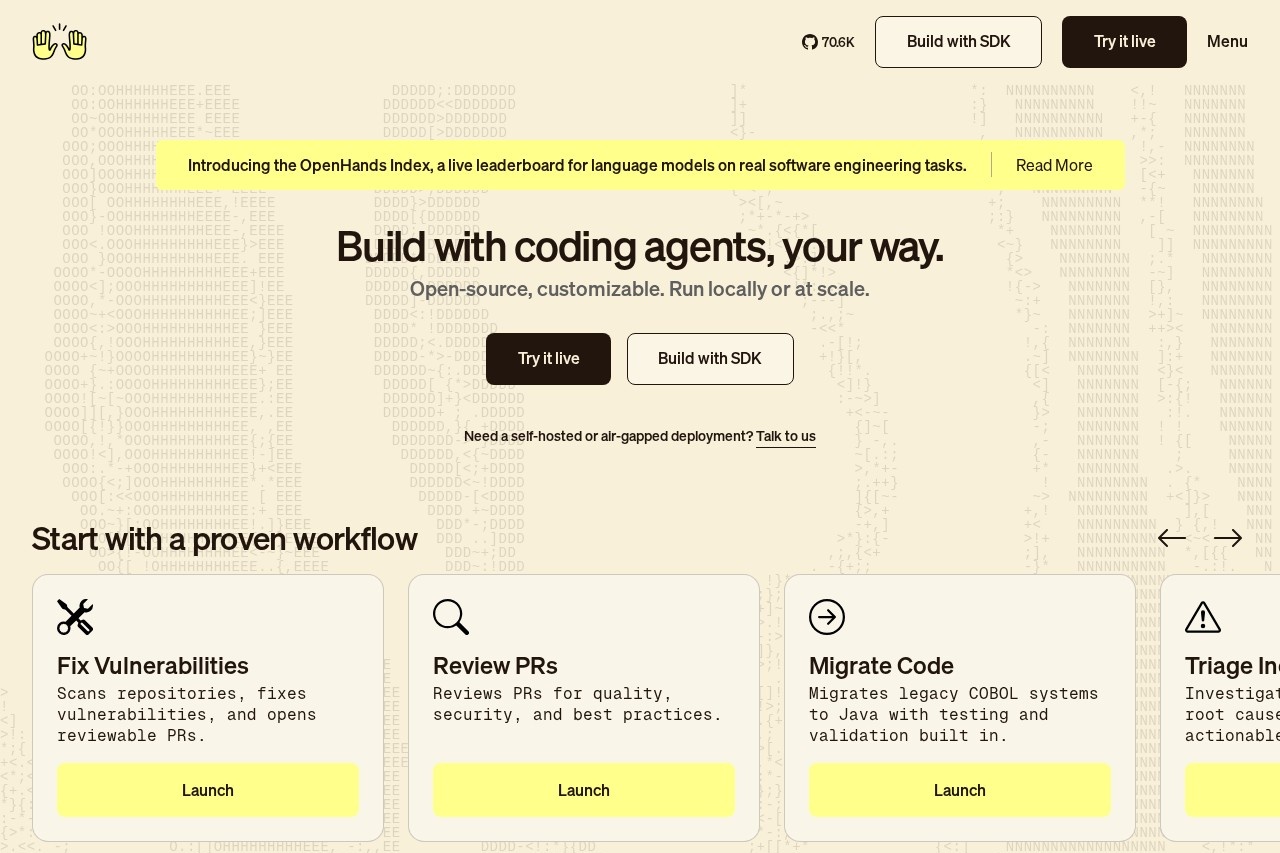Launch the Fix Vulnerabilities workflow
1280x853 pixels.
coord(208,790)
